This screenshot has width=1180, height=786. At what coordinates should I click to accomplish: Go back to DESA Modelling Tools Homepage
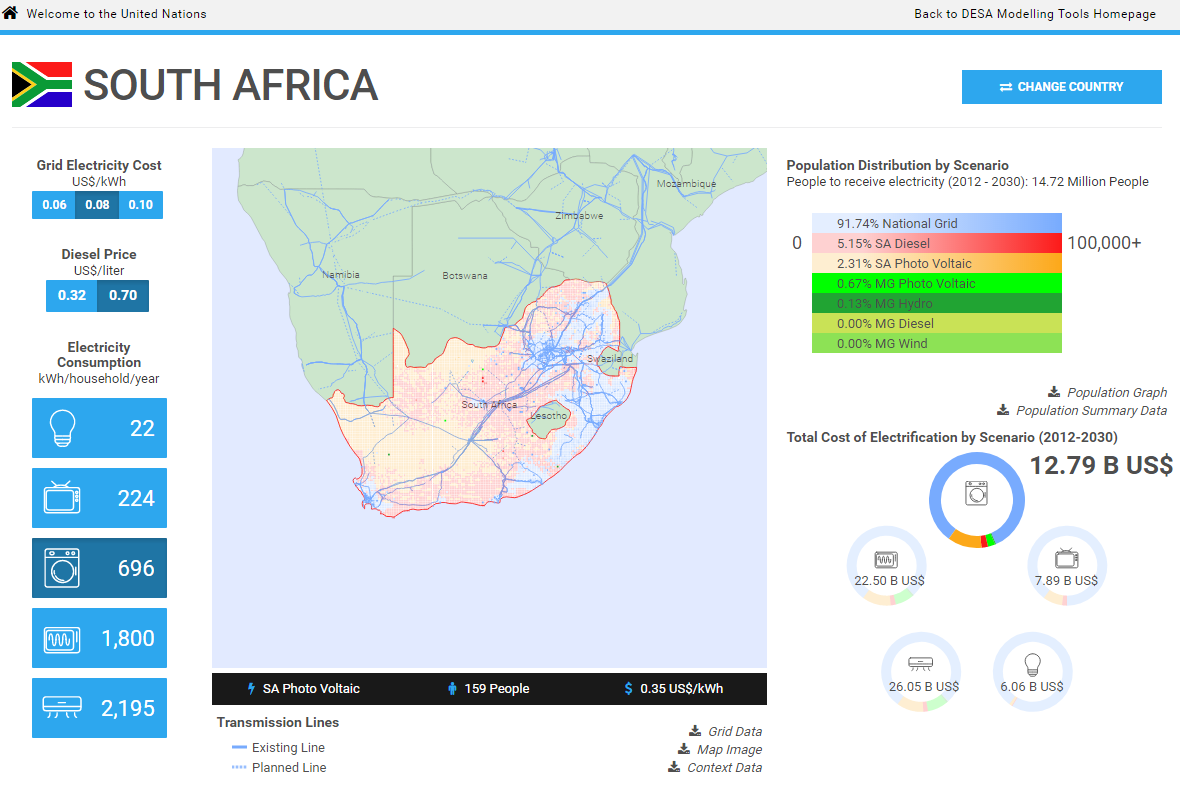coord(1034,14)
